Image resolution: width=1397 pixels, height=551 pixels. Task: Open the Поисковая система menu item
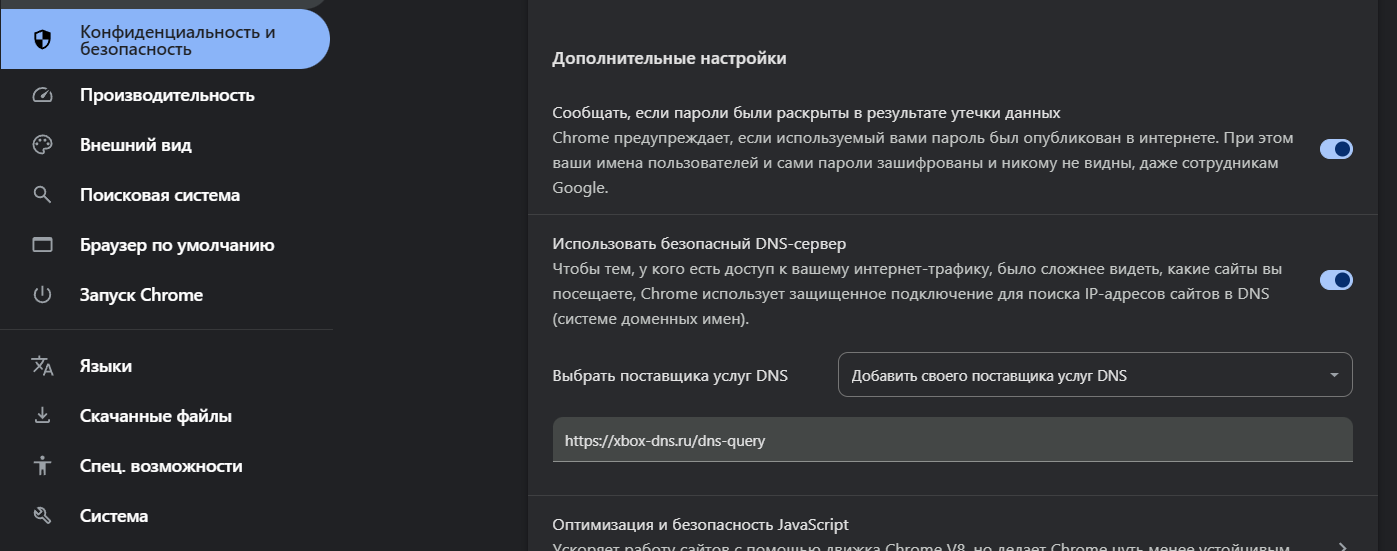160,196
